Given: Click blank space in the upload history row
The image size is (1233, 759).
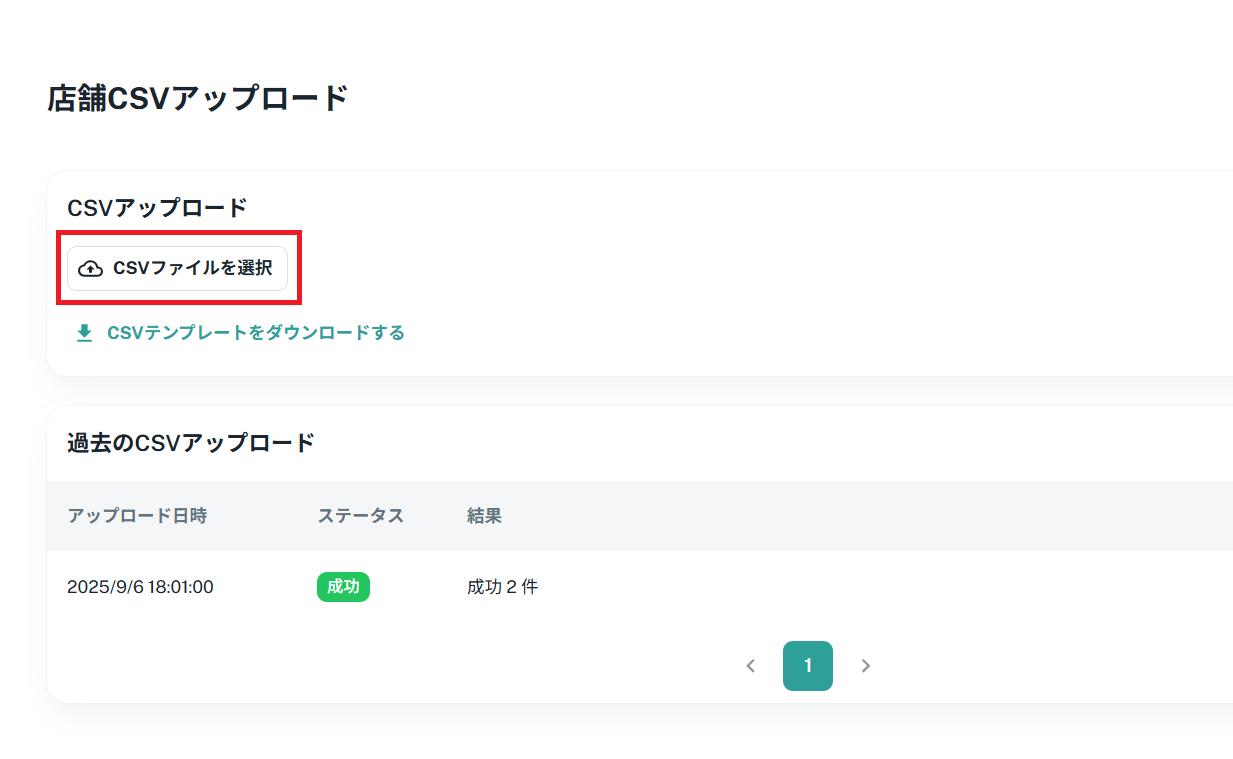Looking at the screenshot, I should (x=850, y=587).
